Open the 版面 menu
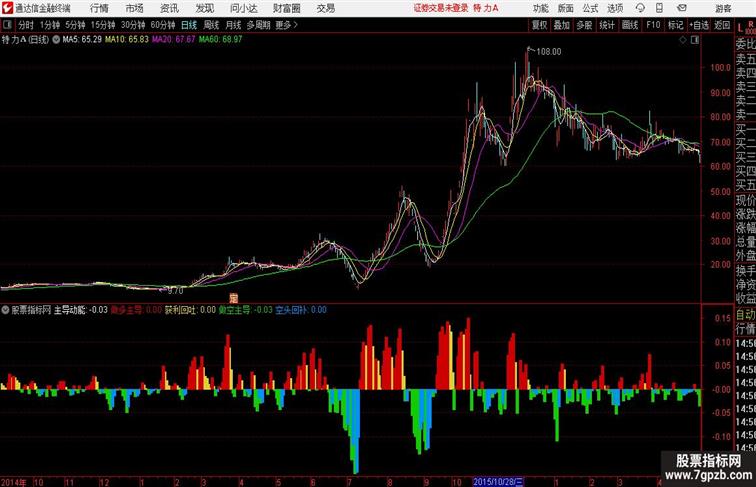 566,8
